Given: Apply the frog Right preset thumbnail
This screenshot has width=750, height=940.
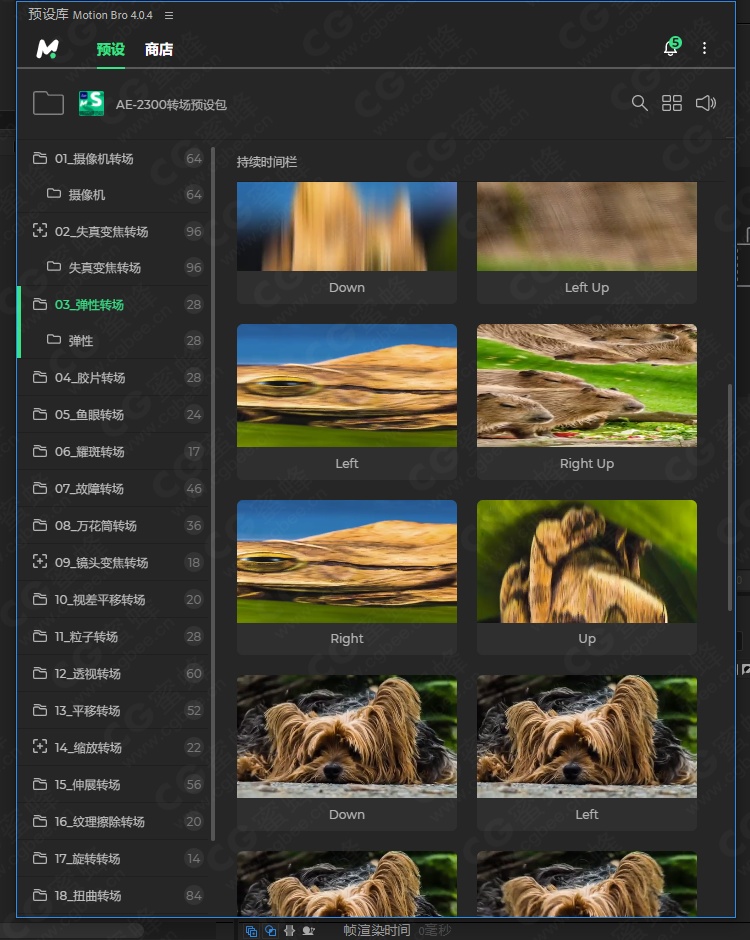Looking at the screenshot, I should click(x=347, y=561).
